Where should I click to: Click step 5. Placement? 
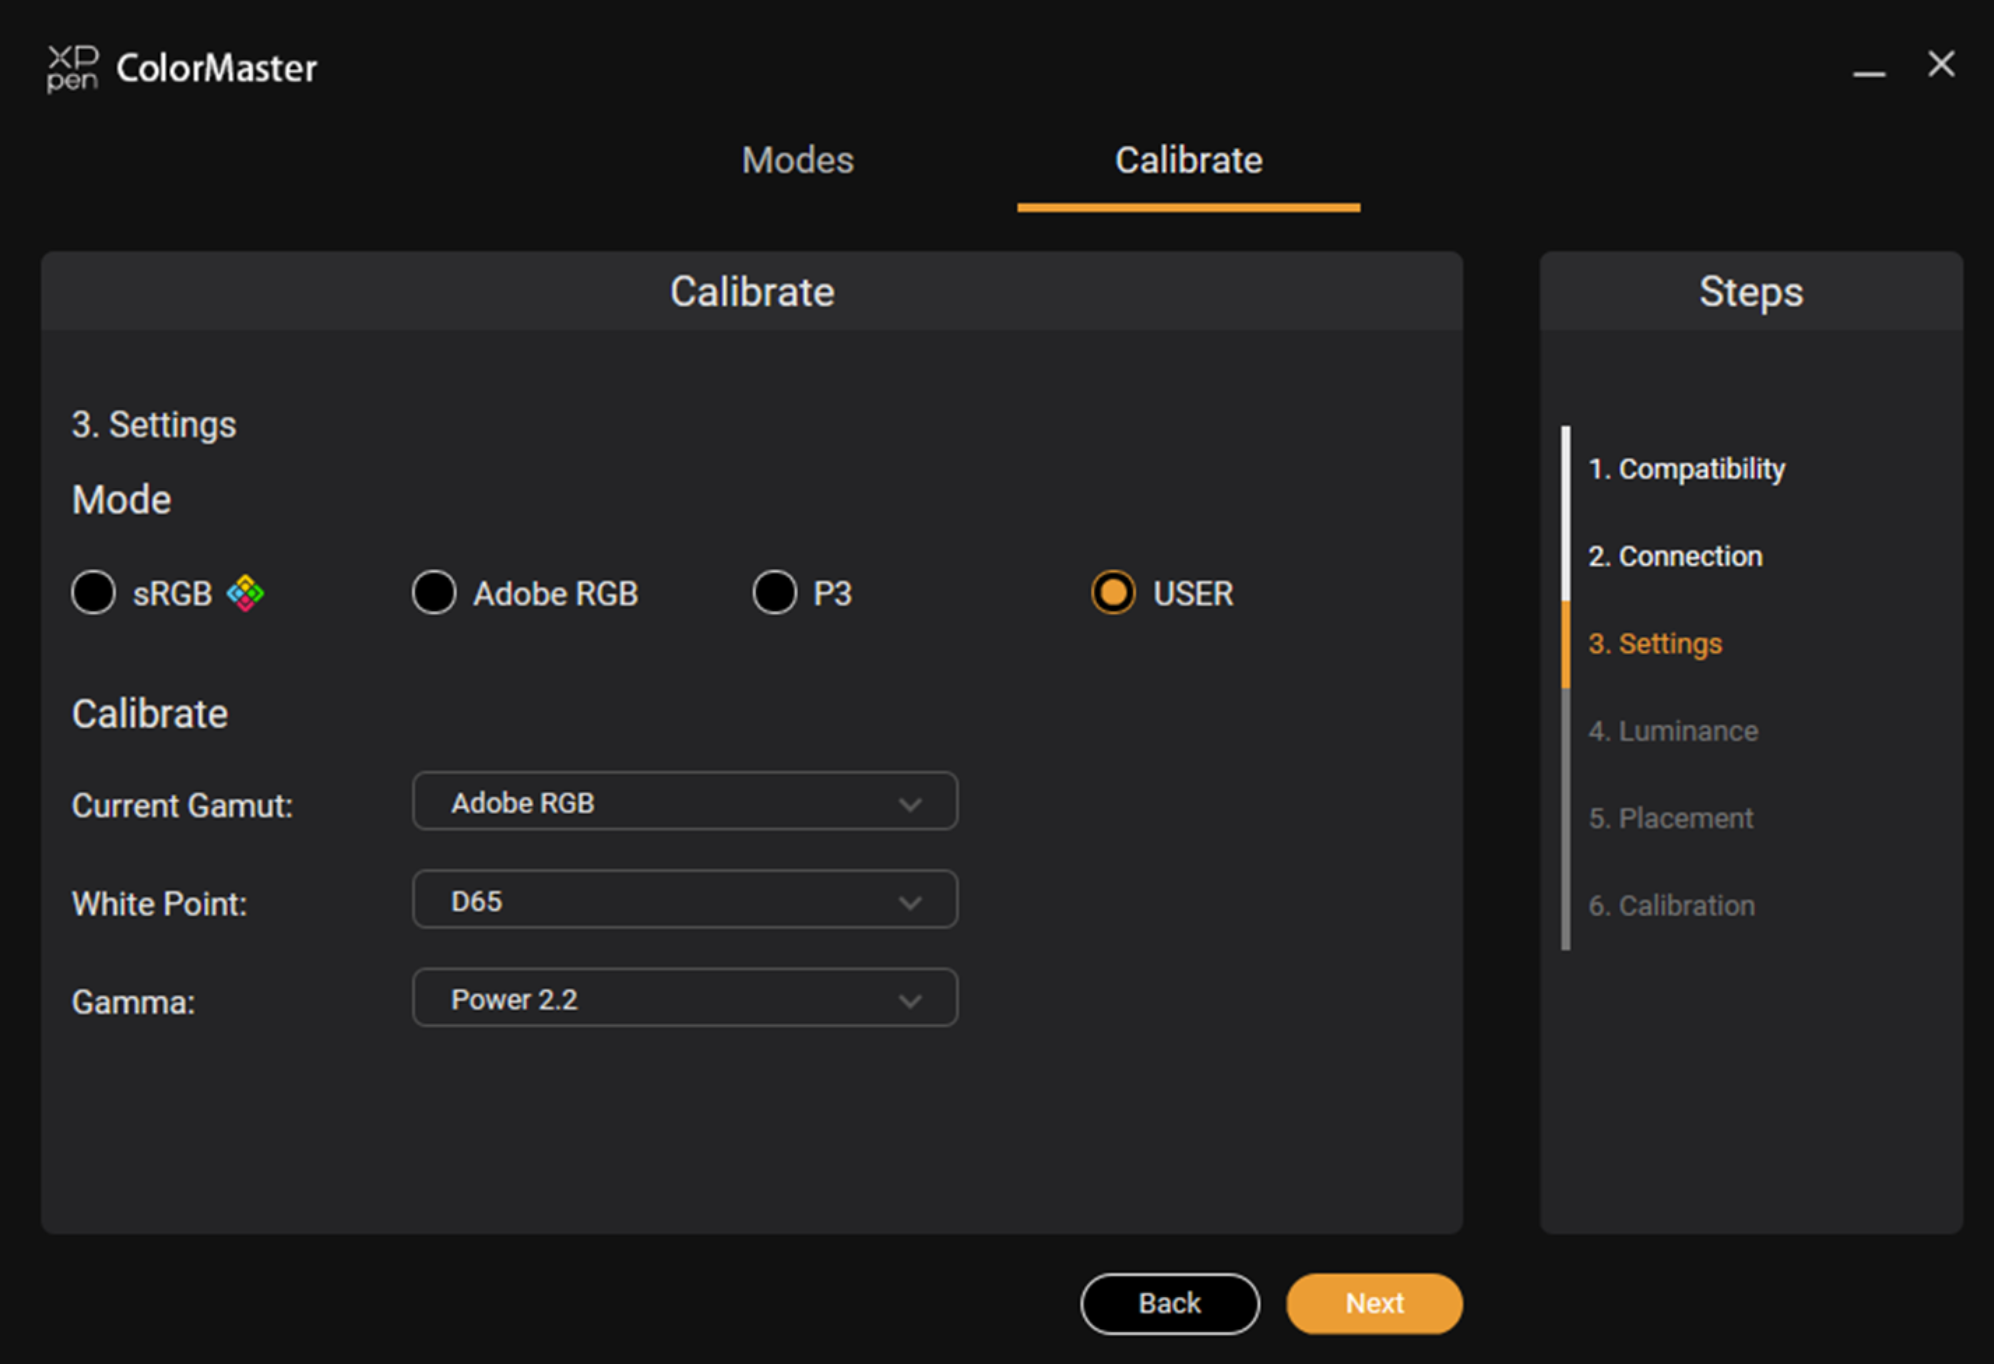(x=1671, y=818)
